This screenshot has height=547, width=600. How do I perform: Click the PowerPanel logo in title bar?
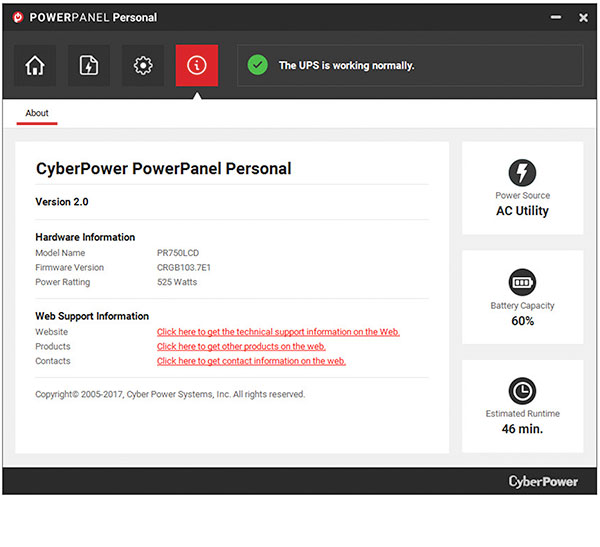click(x=18, y=17)
